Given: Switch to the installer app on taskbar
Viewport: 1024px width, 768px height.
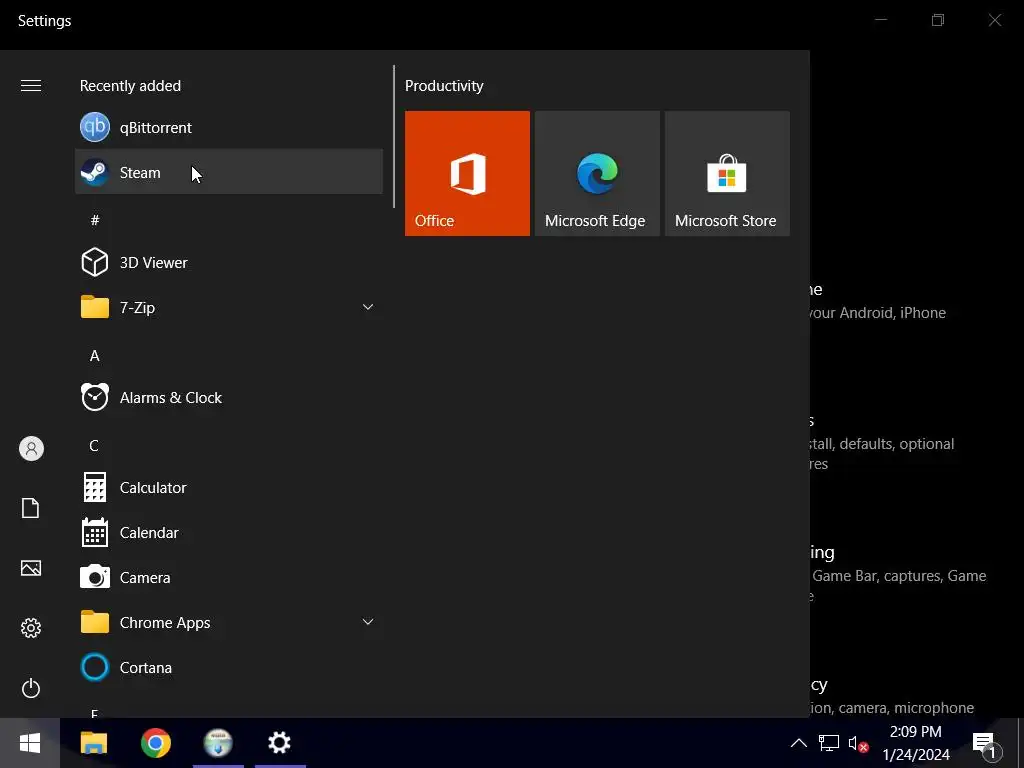Looking at the screenshot, I should [x=218, y=743].
